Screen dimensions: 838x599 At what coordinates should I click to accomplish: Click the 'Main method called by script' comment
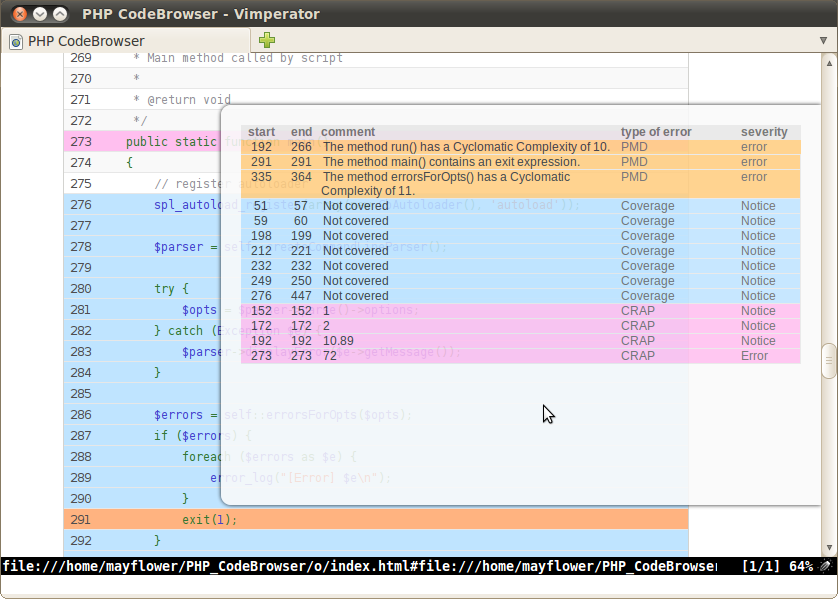point(245,58)
